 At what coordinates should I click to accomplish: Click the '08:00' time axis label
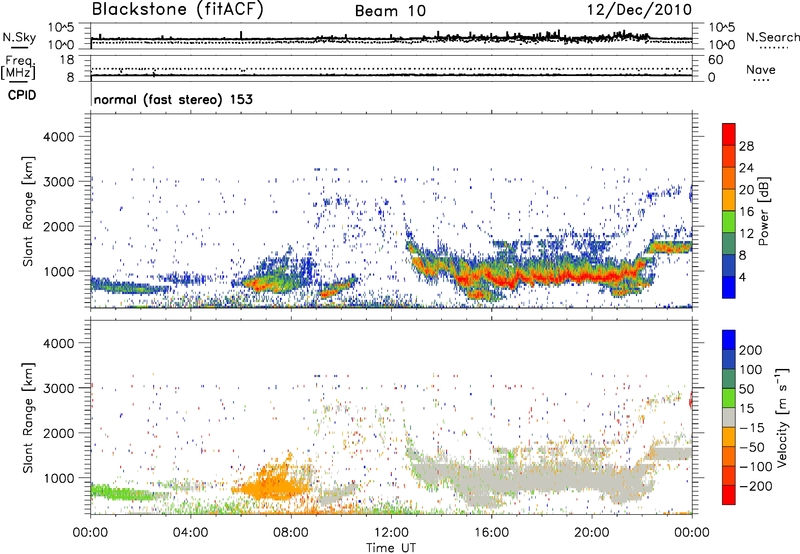291,533
